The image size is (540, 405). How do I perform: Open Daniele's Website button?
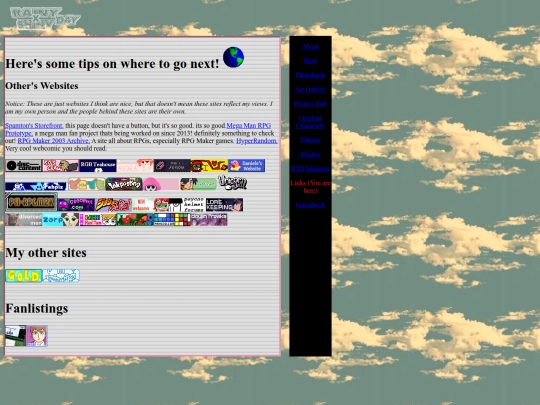(x=247, y=166)
